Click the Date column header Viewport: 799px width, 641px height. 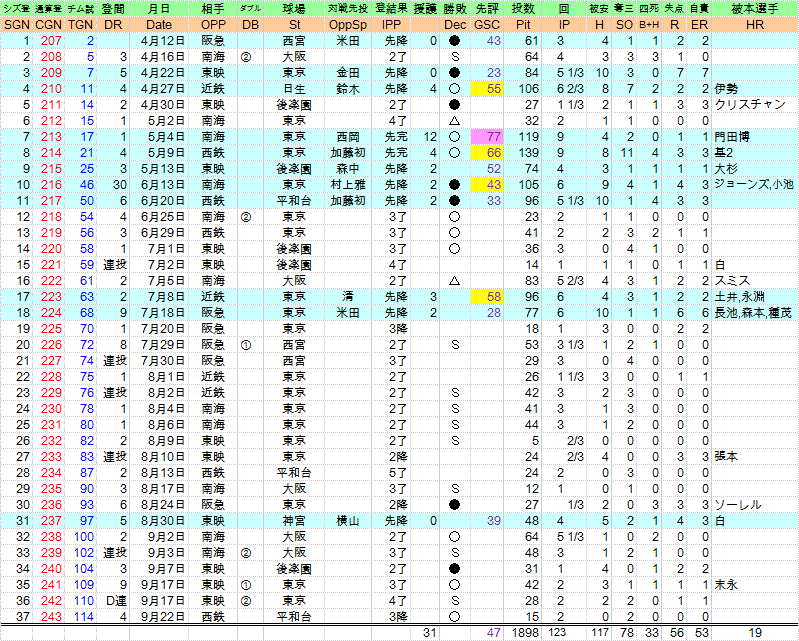(158, 25)
